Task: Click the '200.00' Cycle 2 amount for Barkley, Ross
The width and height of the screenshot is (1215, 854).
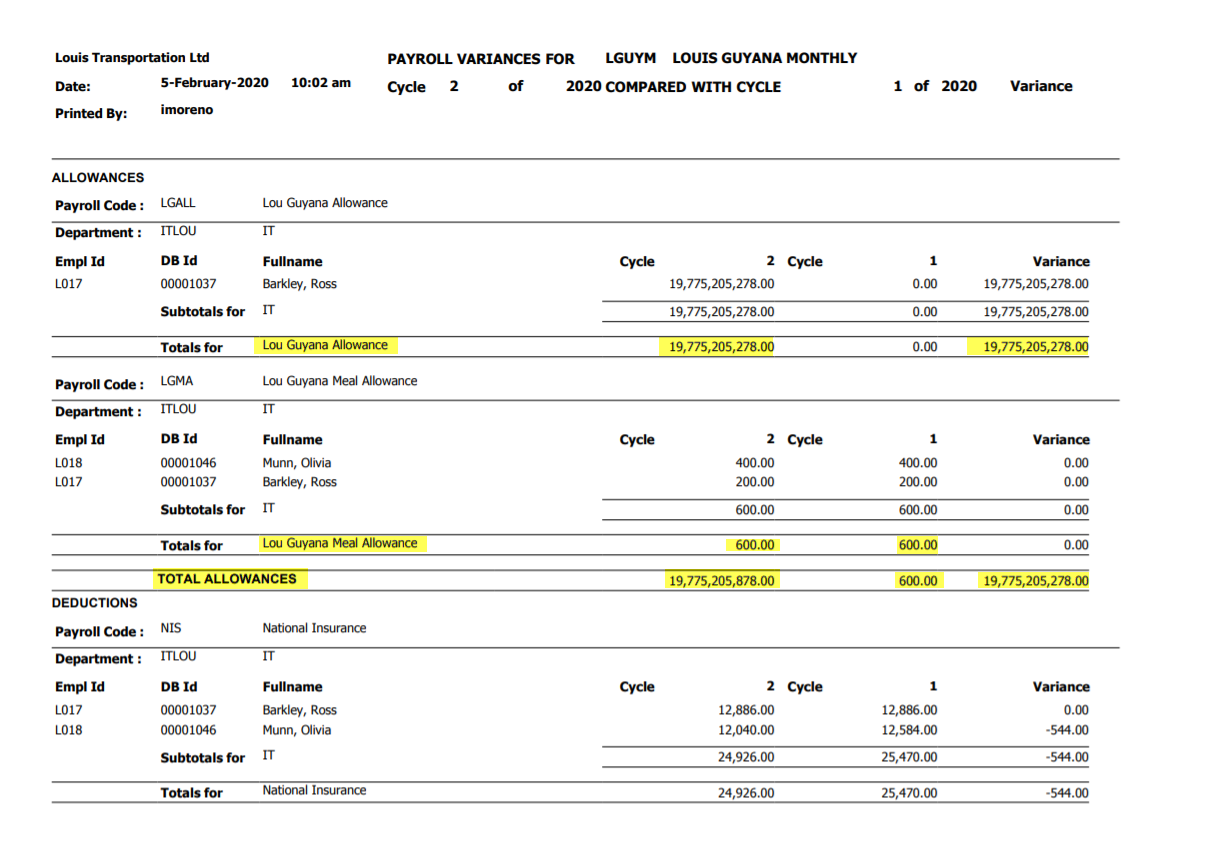Action: pyautogui.click(x=755, y=482)
